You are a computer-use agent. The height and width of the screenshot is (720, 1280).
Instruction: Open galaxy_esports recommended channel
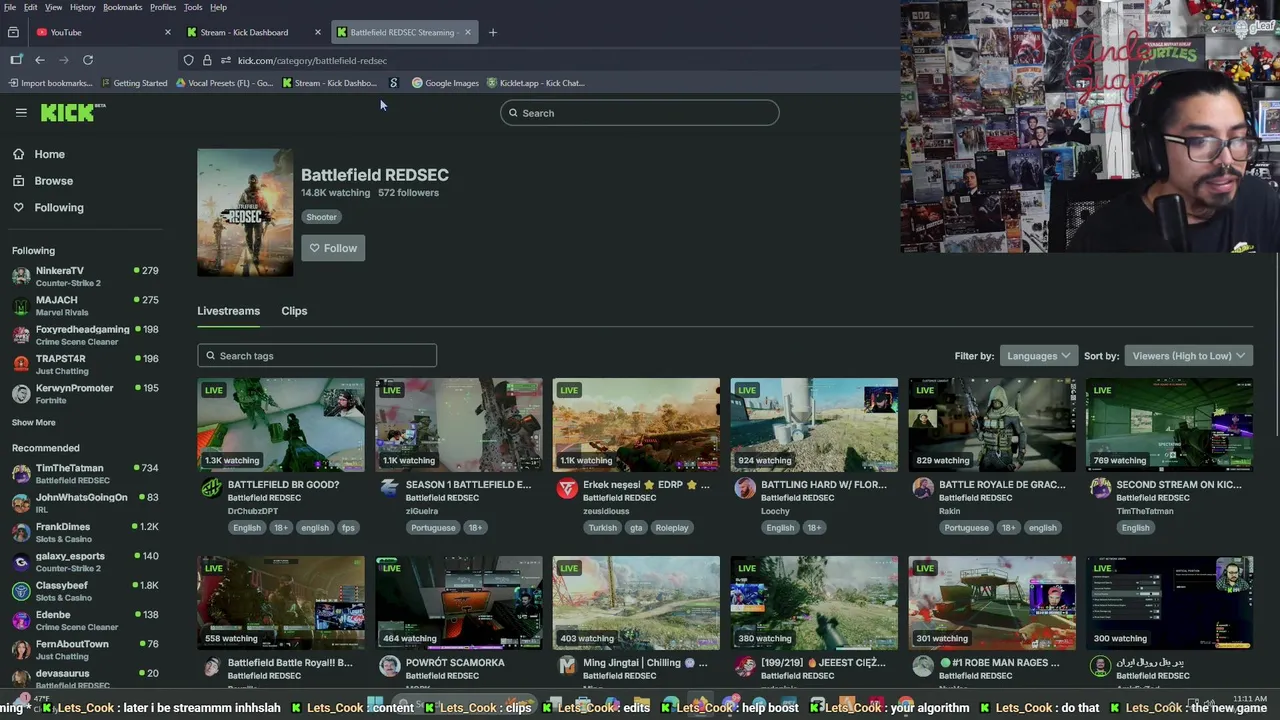(x=85, y=561)
